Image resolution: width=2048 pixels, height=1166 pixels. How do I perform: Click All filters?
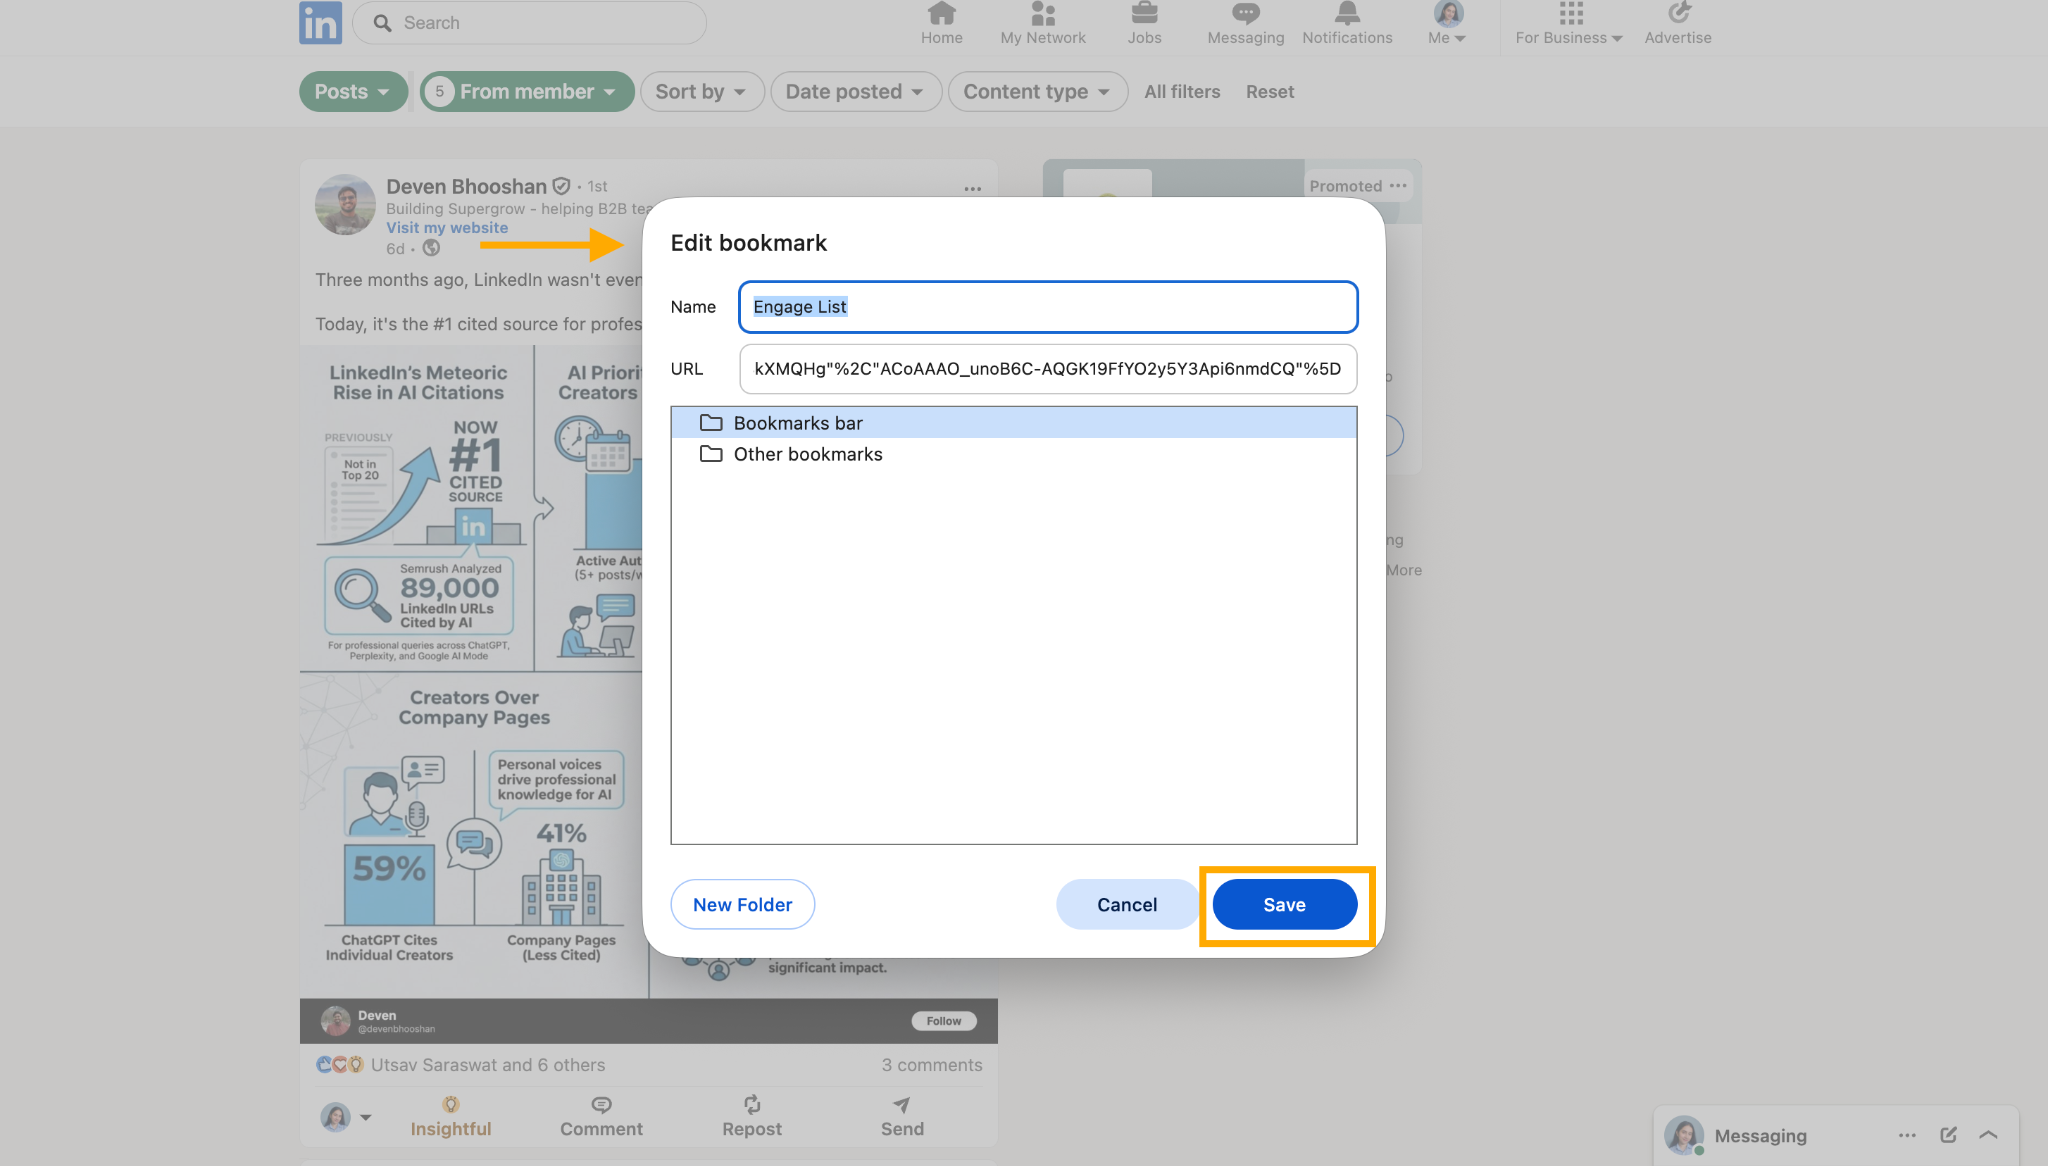(1182, 92)
